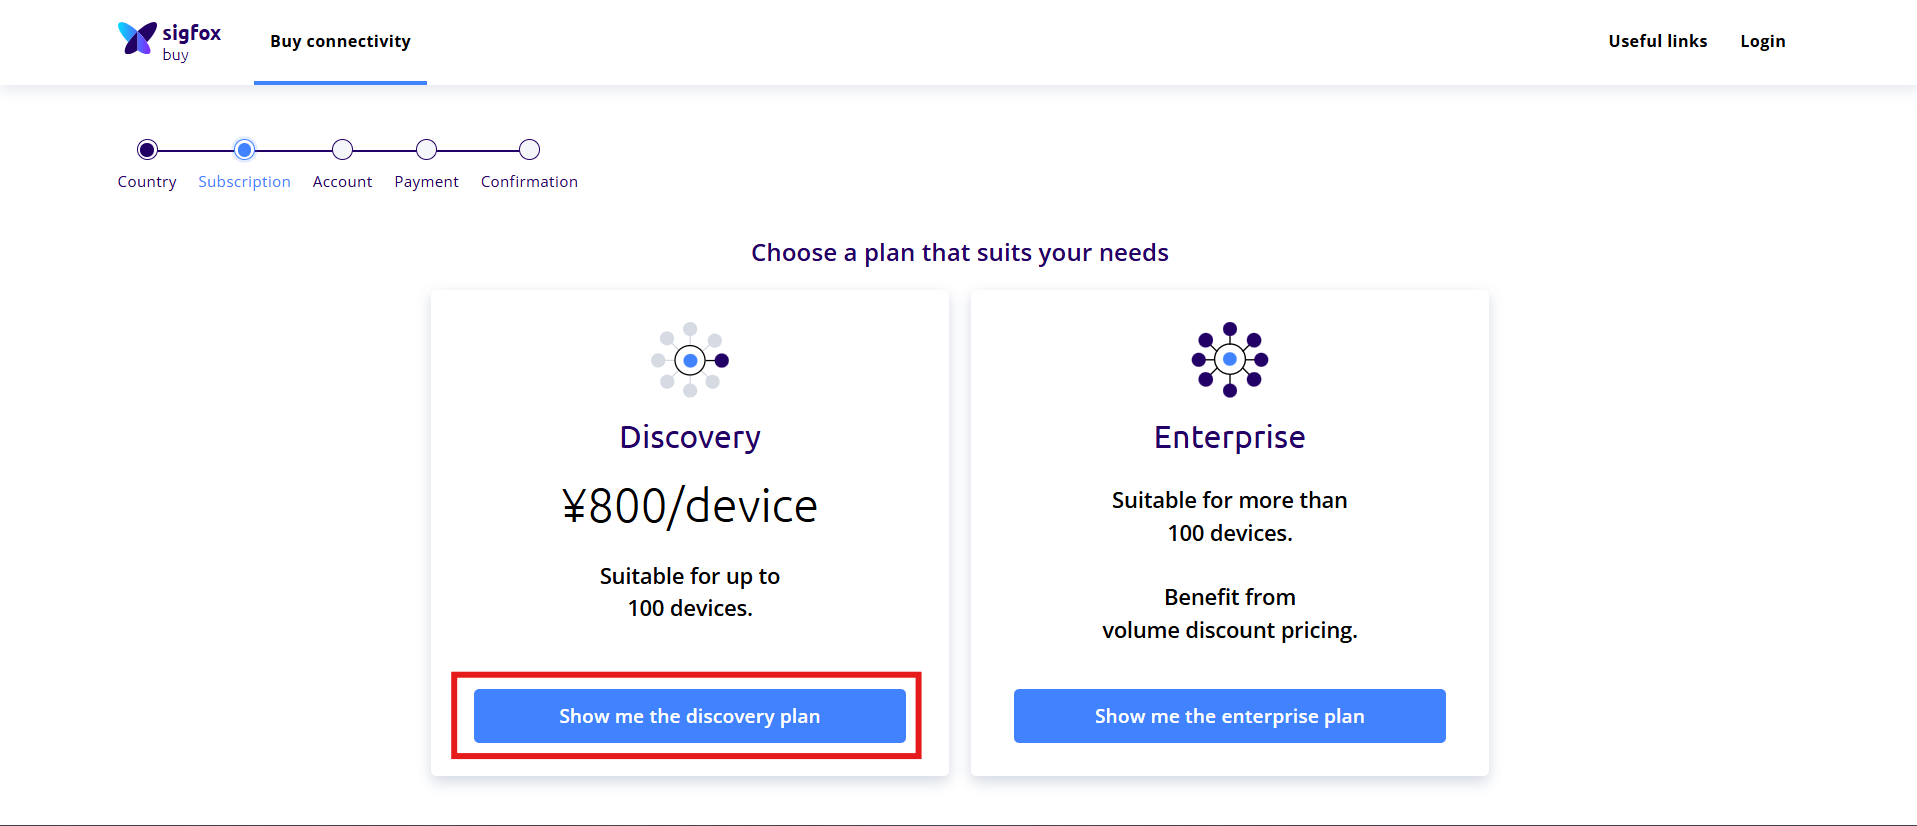The height and width of the screenshot is (826, 1917).
Task: Go to the Login page
Action: [x=1762, y=41]
